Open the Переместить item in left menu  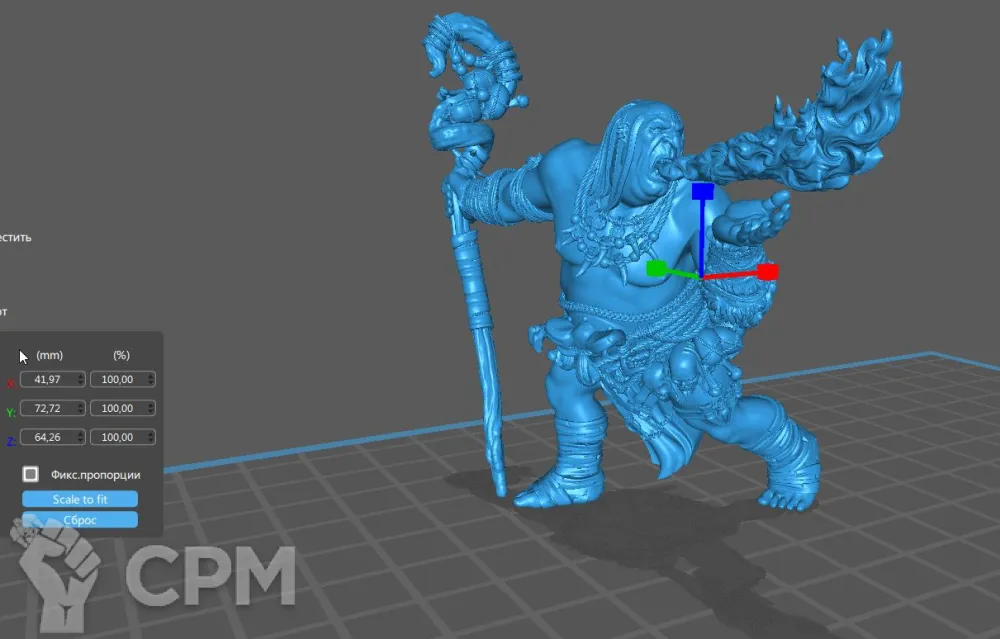tap(15, 238)
